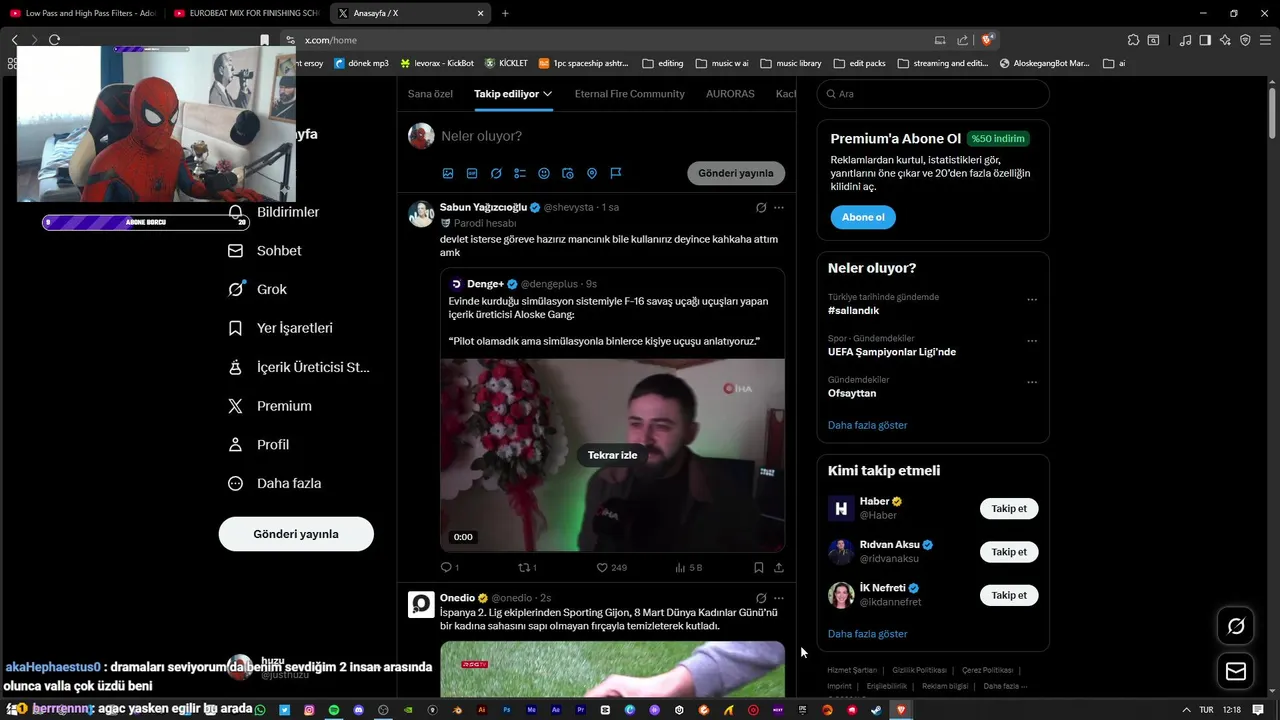Screen dimensions: 1280x720
Task: Click the flag icon in composer toolbar
Action: [x=616, y=173]
